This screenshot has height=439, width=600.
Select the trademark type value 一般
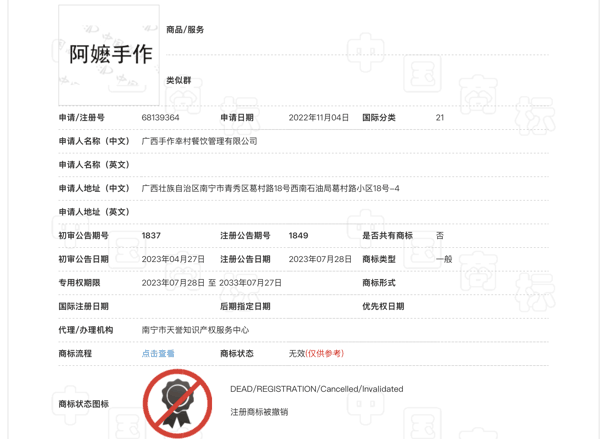coord(444,259)
